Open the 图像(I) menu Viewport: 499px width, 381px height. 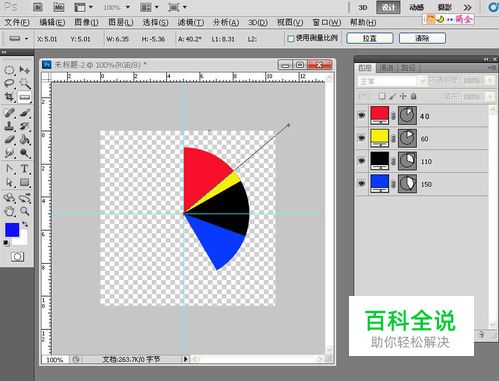click(86, 22)
